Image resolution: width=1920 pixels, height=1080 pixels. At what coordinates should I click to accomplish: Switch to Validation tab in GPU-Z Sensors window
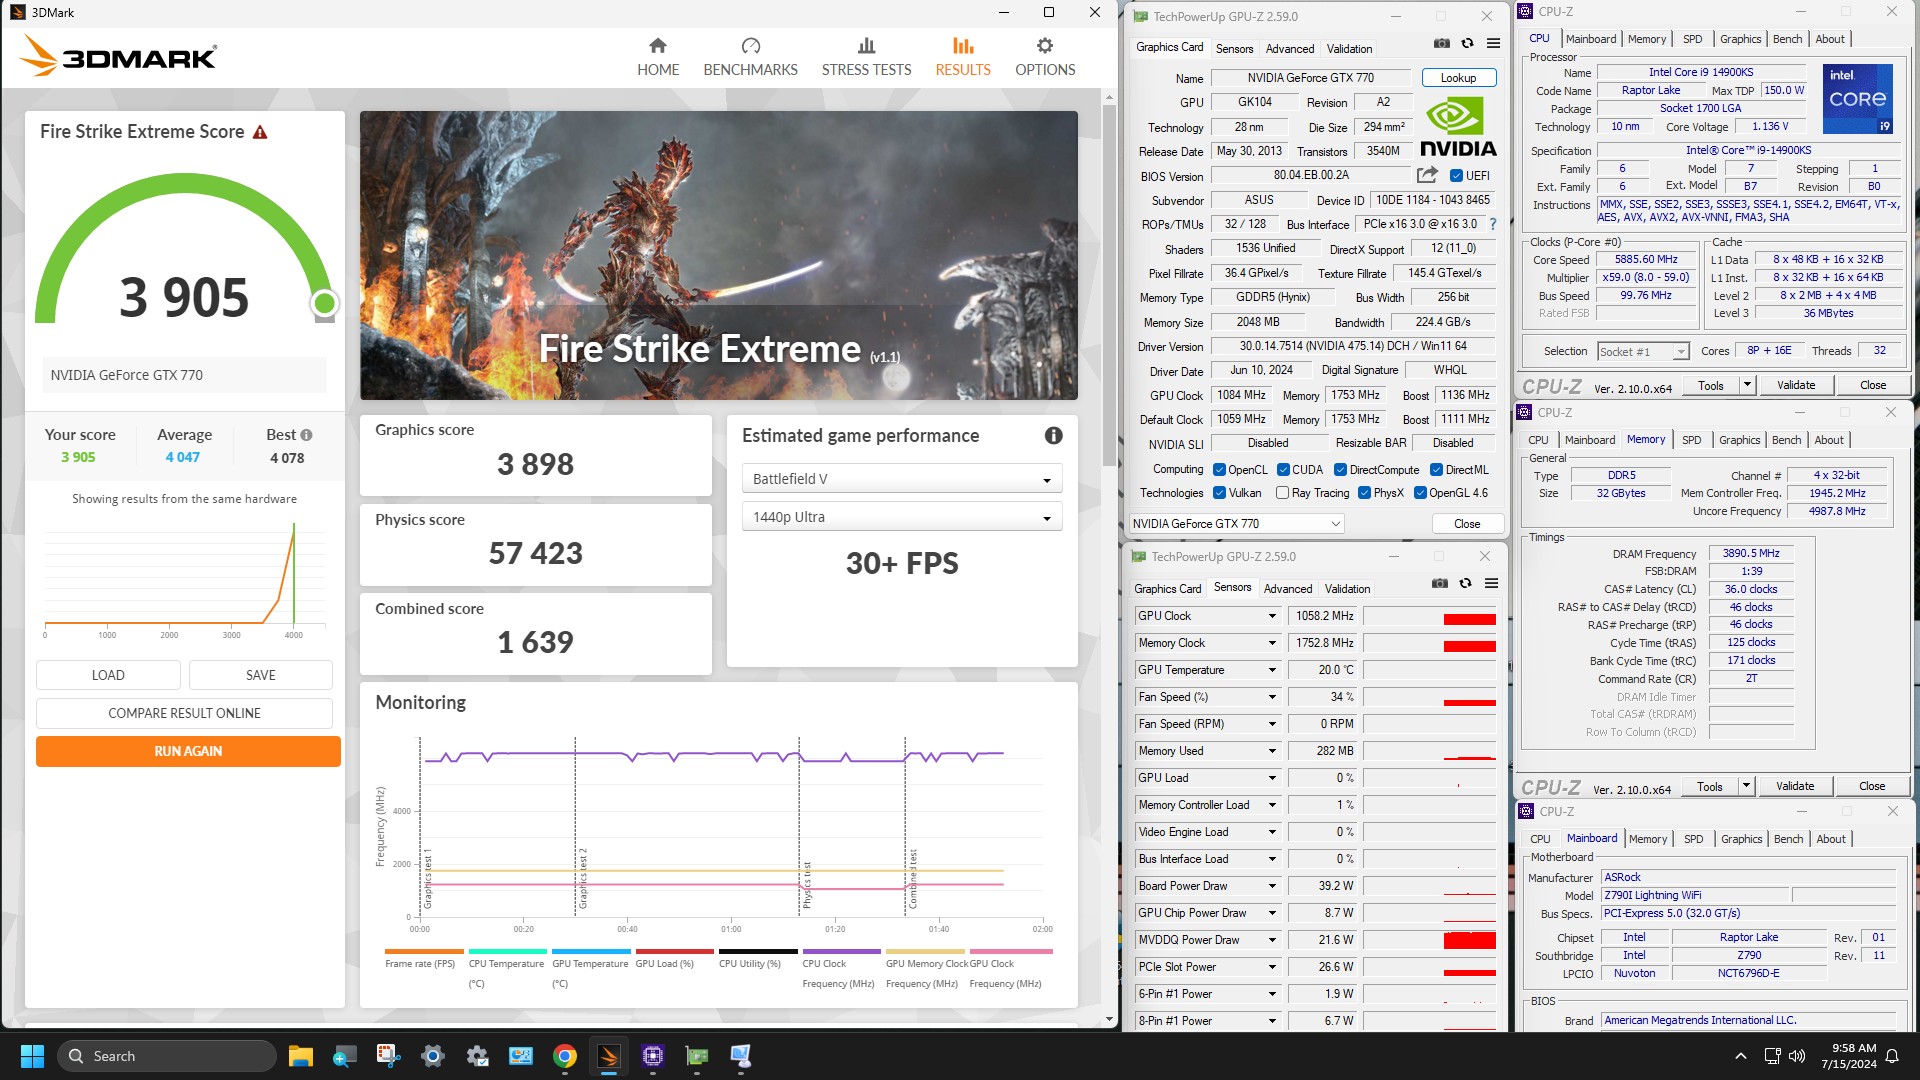1347,589
